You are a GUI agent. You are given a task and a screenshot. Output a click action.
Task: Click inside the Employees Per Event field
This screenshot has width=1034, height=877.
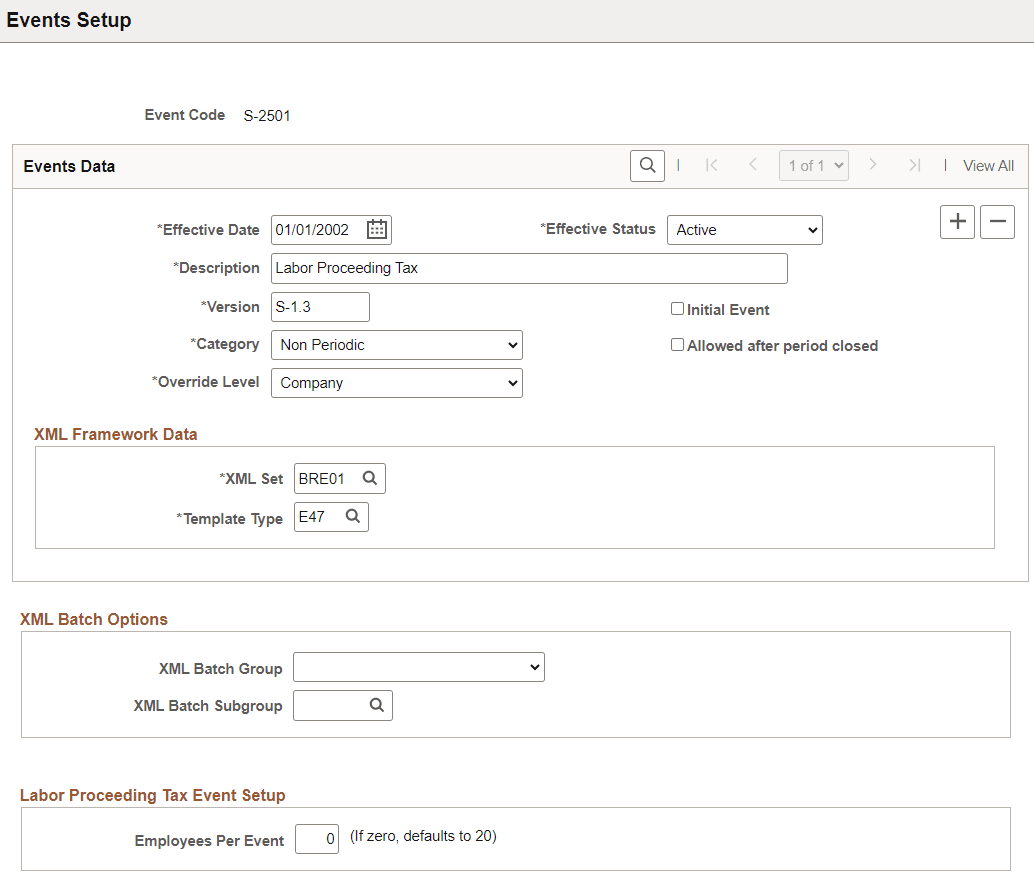point(316,839)
